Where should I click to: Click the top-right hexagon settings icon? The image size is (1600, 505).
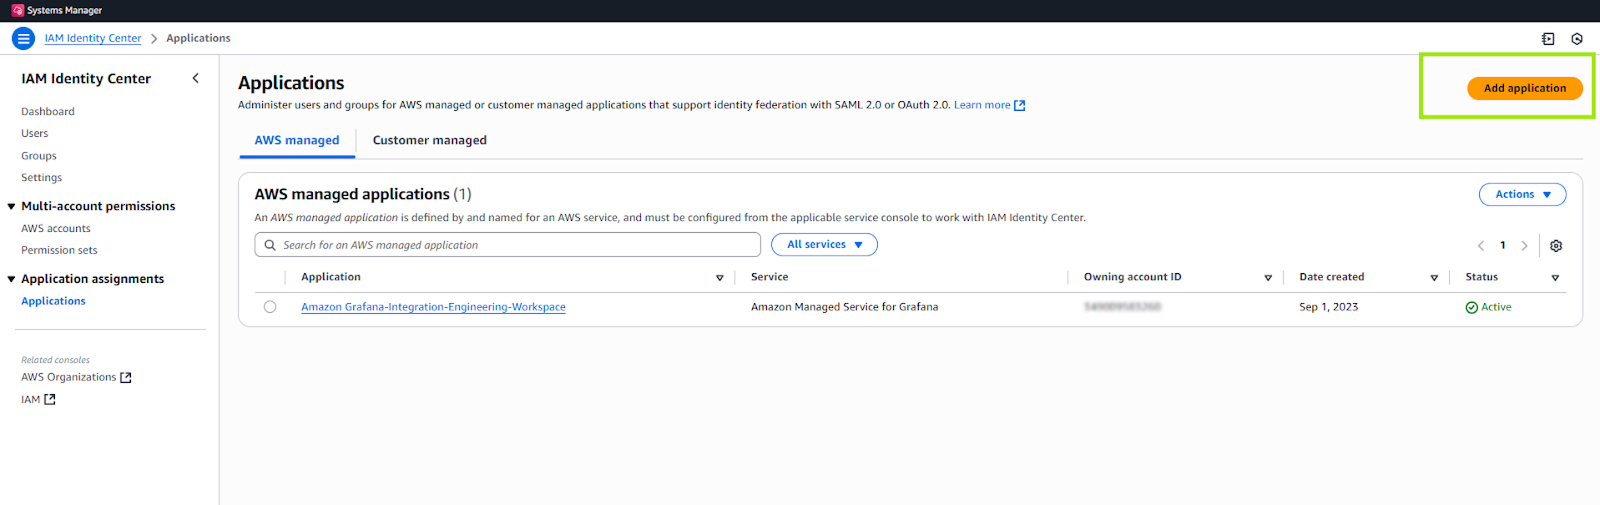1577,39
